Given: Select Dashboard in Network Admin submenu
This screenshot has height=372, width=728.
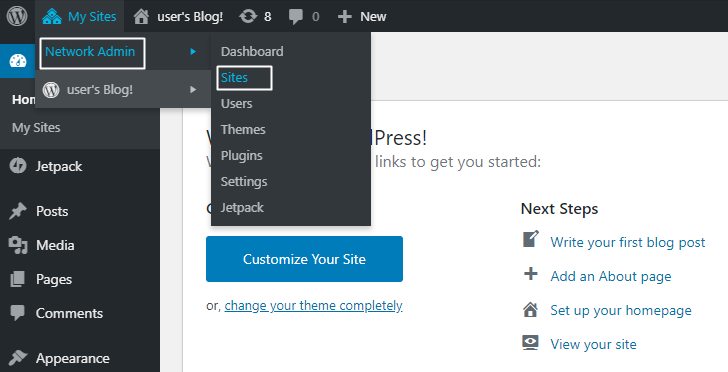Looking at the screenshot, I should point(252,52).
